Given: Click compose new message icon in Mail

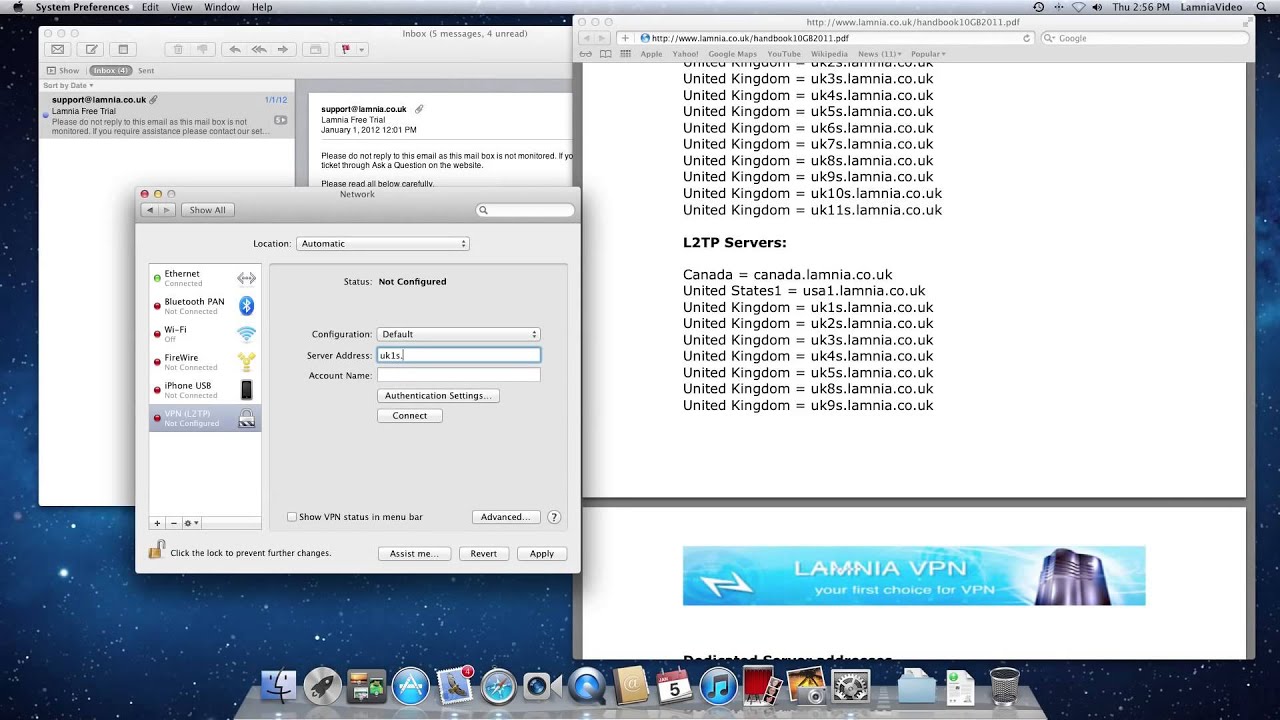Looking at the screenshot, I should (x=92, y=49).
